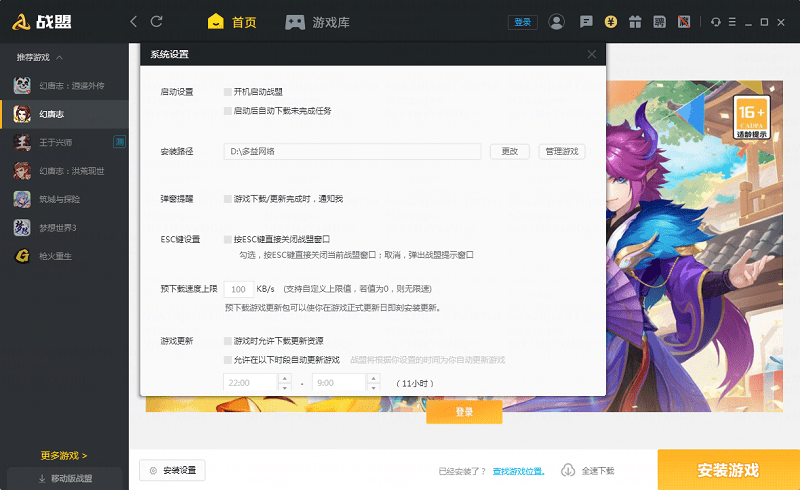800x490 pixels.
Task: Click the customer service headset icon
Action: tap(716, 21)
